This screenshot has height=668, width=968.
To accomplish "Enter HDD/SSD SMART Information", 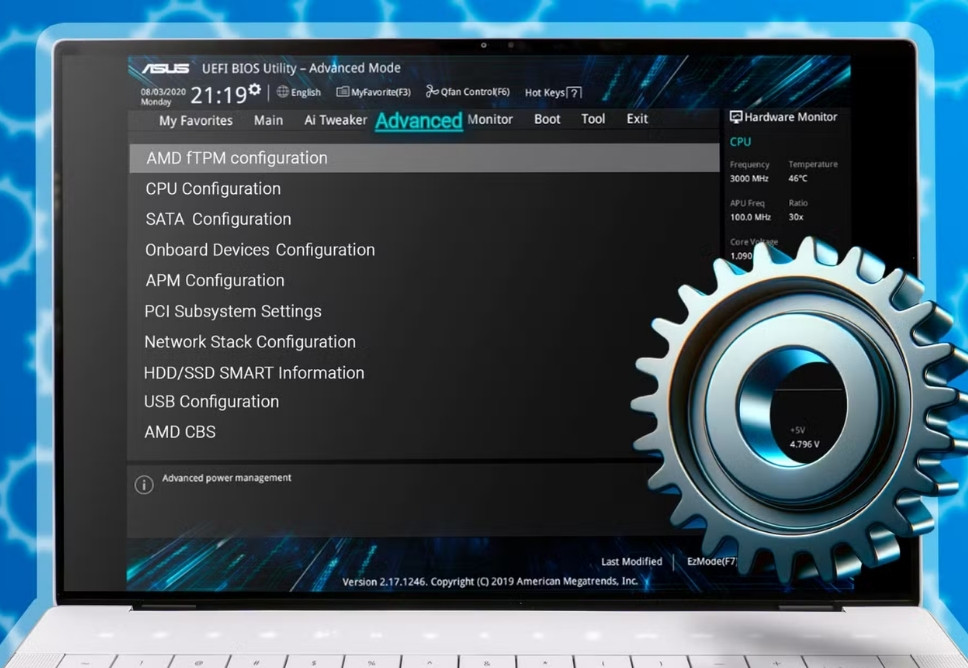I will pos(254,373).
